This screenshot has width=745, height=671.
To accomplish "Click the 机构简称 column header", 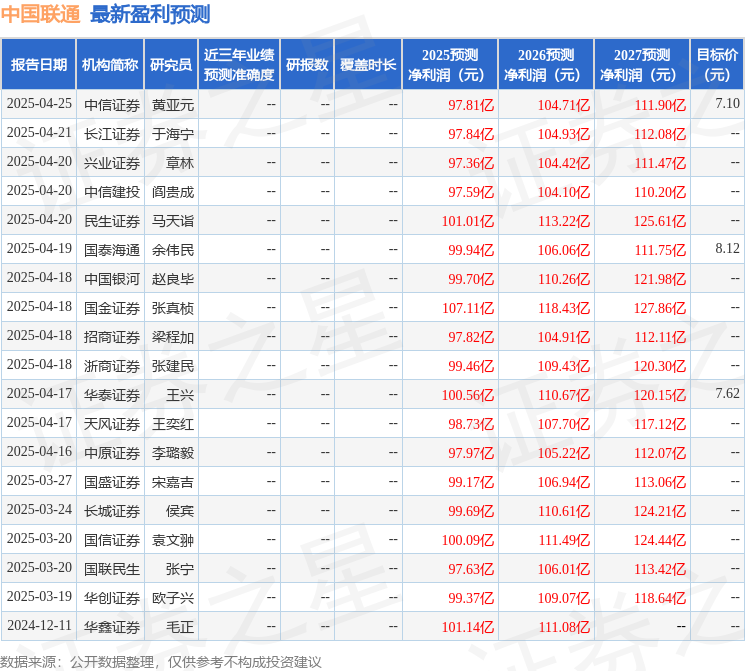I will coord(110,65).
